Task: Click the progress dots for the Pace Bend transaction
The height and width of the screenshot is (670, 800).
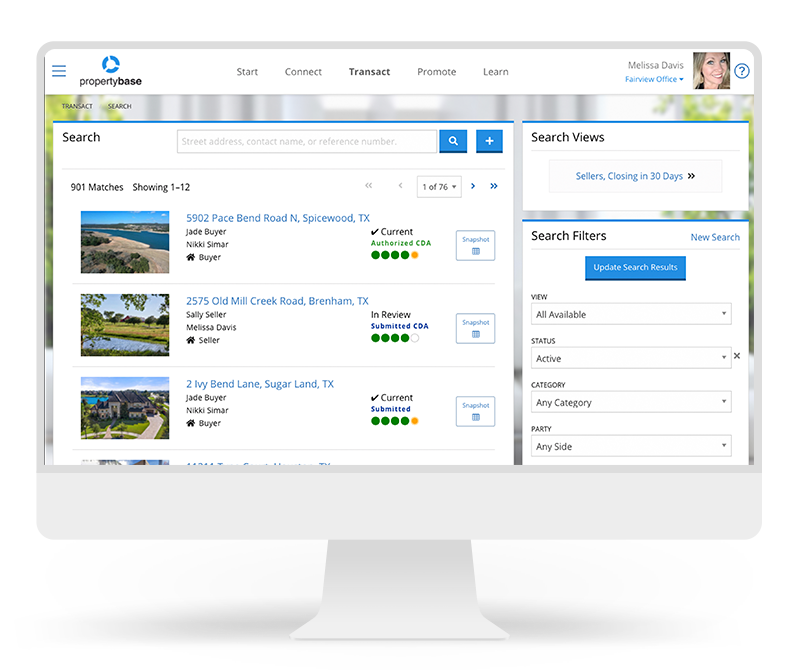Action: click(398, 256)
